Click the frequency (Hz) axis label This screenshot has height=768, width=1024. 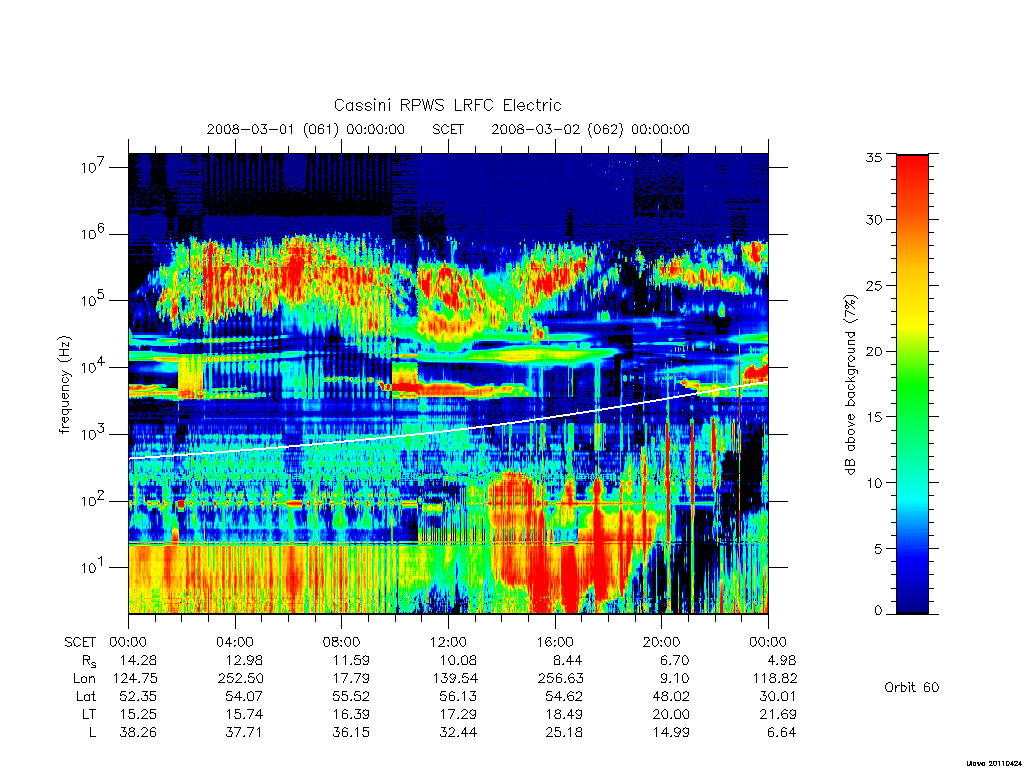pos(64,385)
